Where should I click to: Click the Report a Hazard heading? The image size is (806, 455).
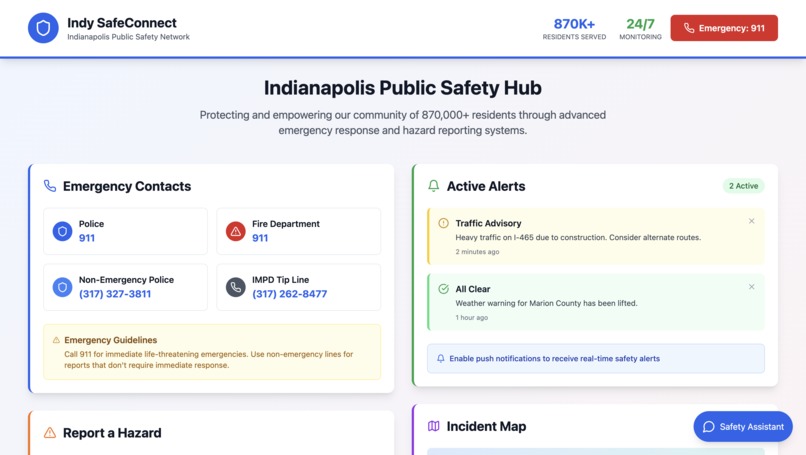click(112, 433)
